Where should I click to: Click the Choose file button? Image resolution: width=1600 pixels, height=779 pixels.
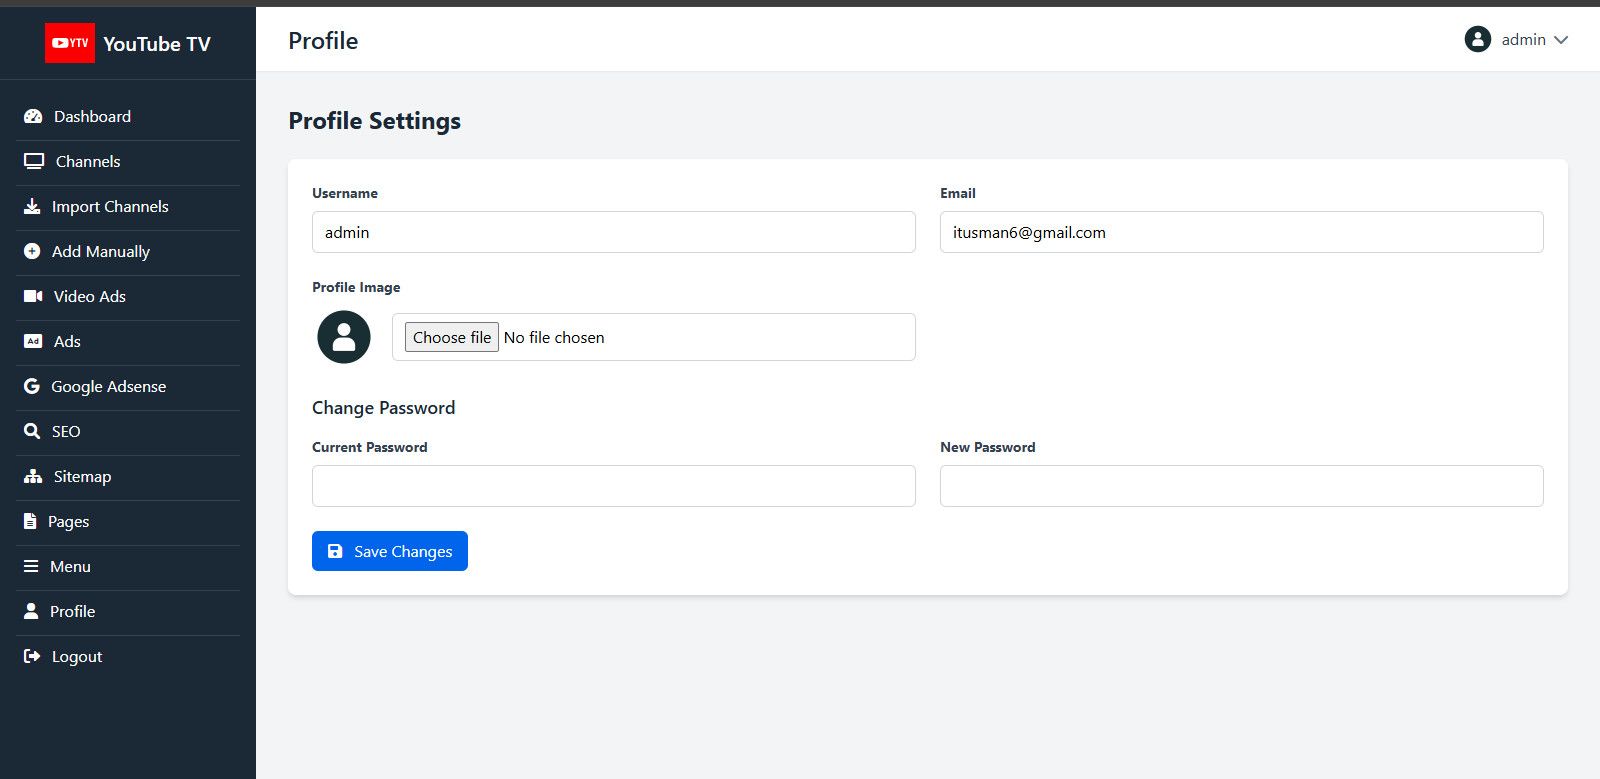452,337
